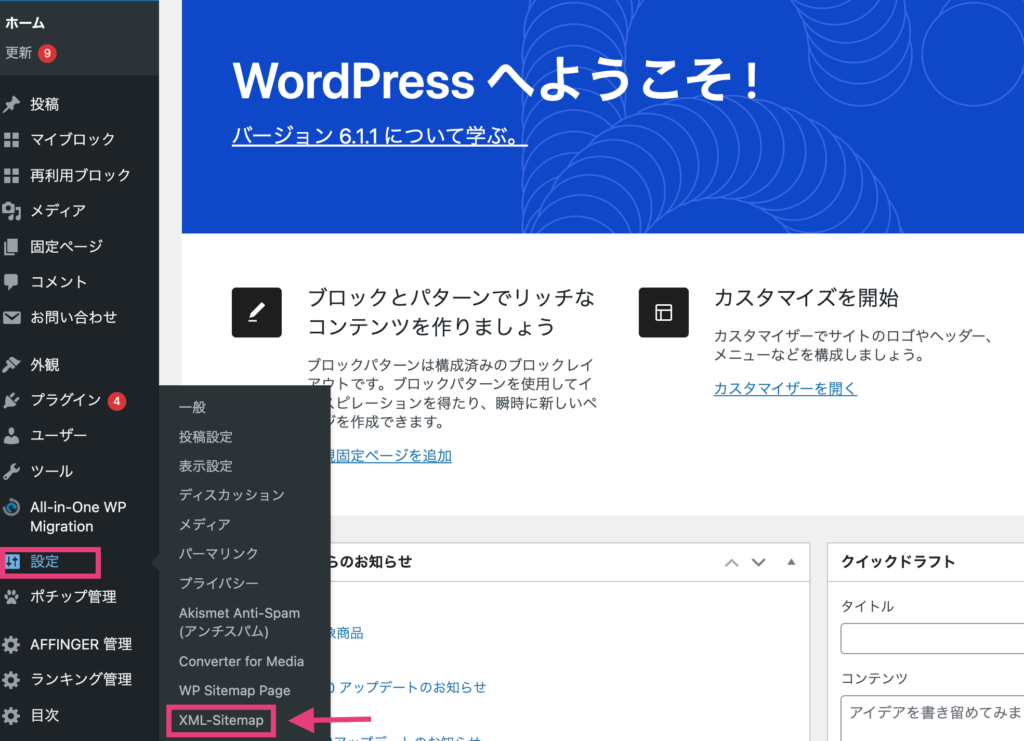
Task: Open the AFFINGER 管理 menu
Action: tap(79, 644)
